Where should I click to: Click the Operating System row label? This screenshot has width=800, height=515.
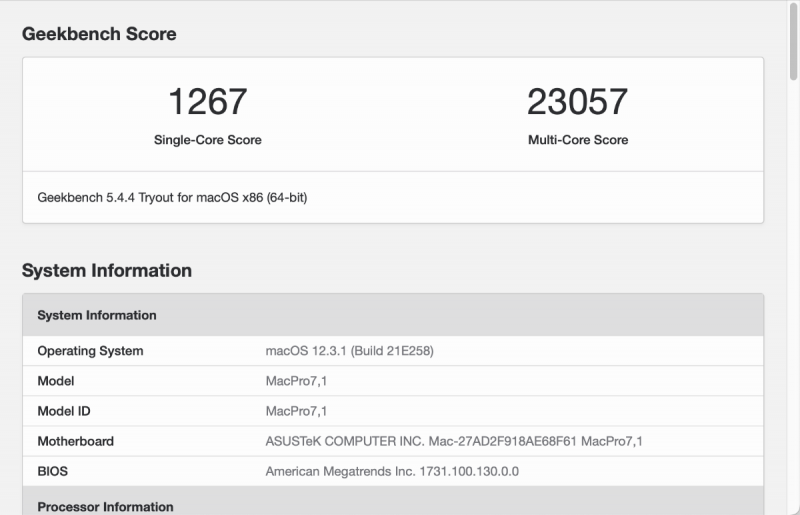[x=90, y=351]
